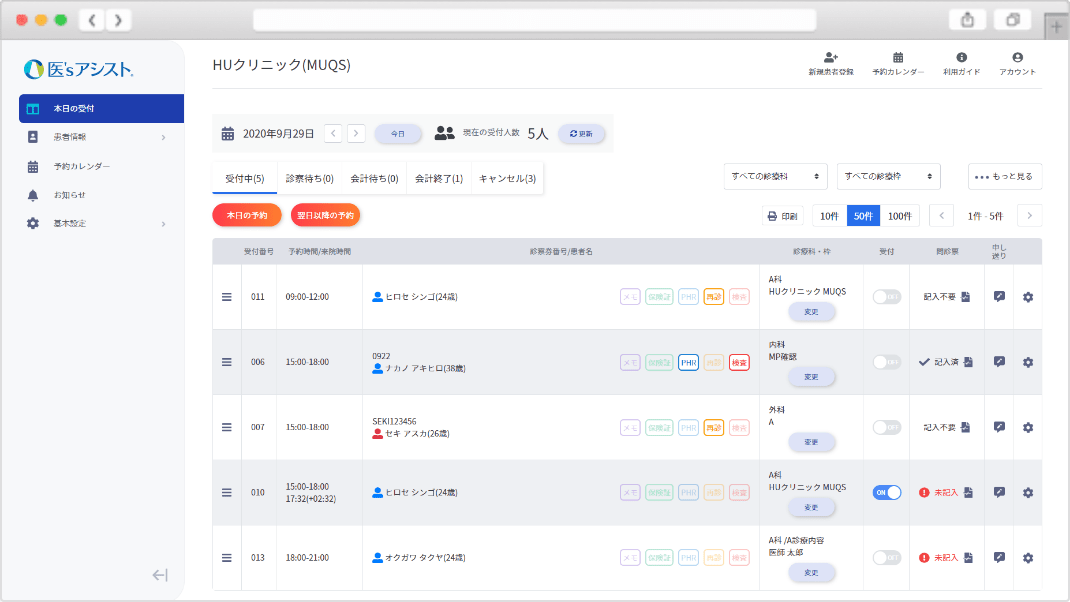Click the drag handle icon for row 007

(x=227, y=427)
